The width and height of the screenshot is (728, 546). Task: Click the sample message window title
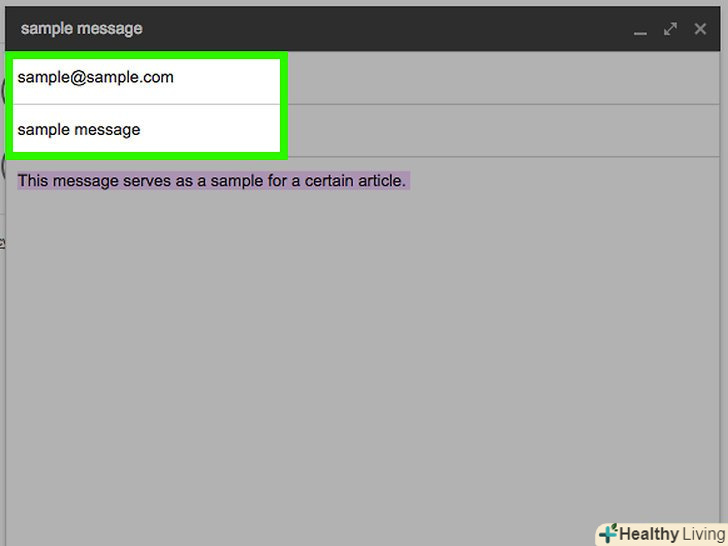[x=82, y=29]
